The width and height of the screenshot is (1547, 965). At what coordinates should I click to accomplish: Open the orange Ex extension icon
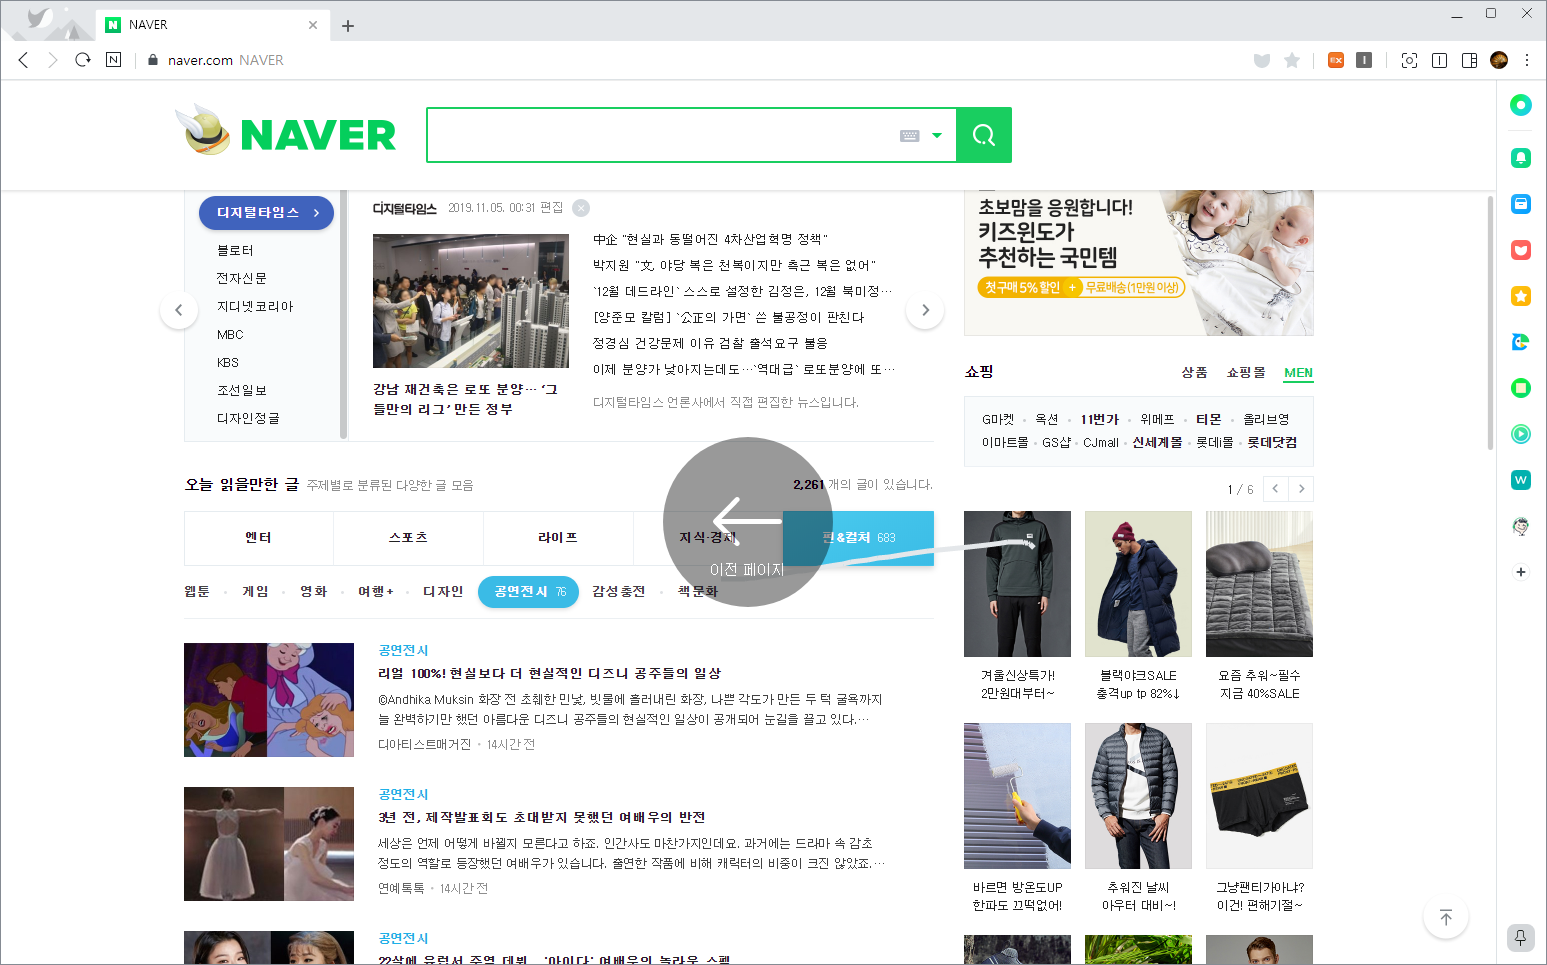pyautogui.click(x=1335, y=60)
